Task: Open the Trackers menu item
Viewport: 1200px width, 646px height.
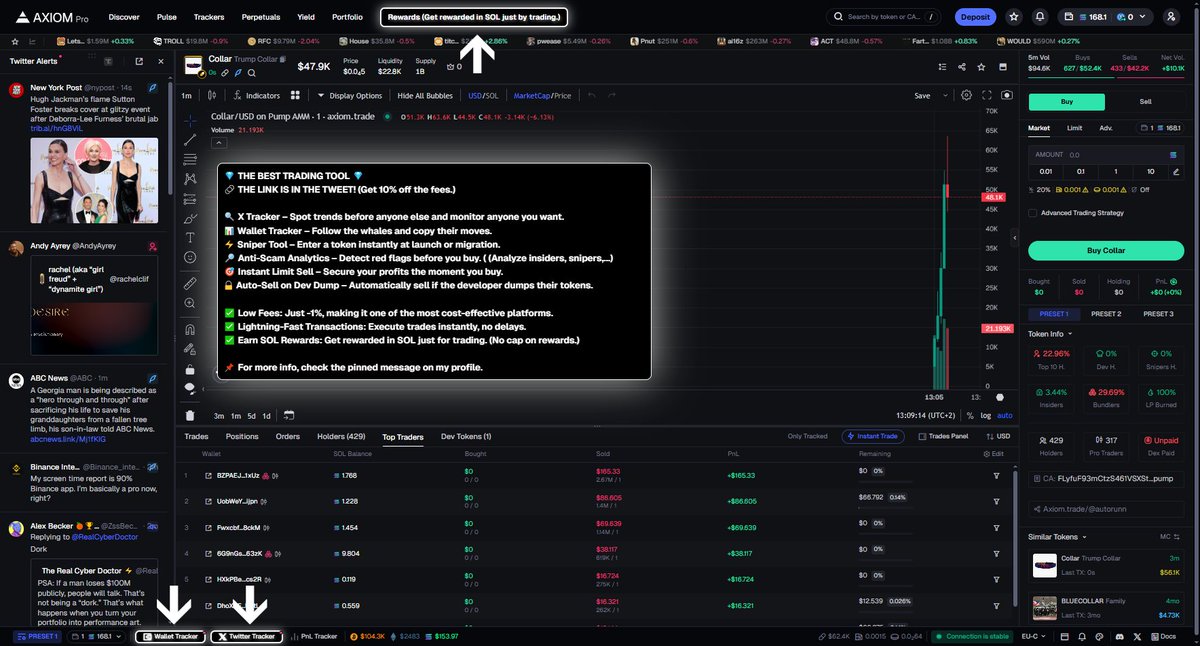Action: pos(209,17)
